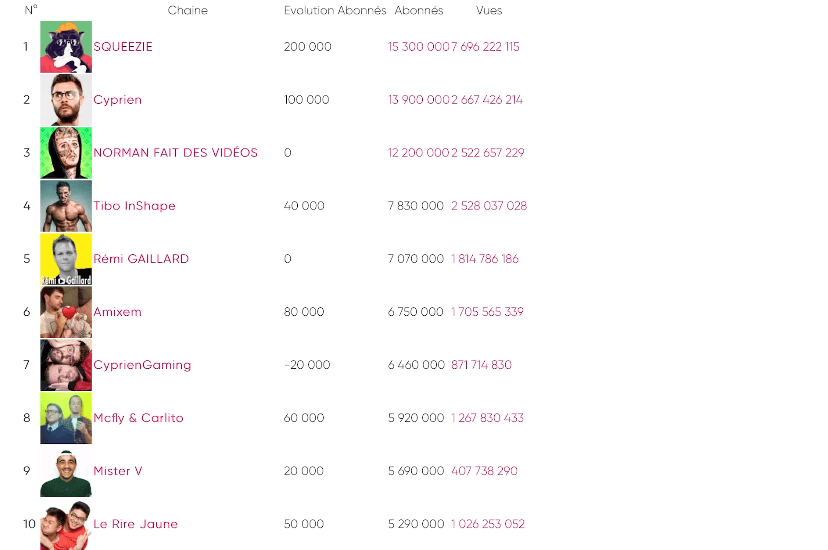Click the Cyprien channel name link
This screenshot has width=828, height=550.
pos(117,100)
